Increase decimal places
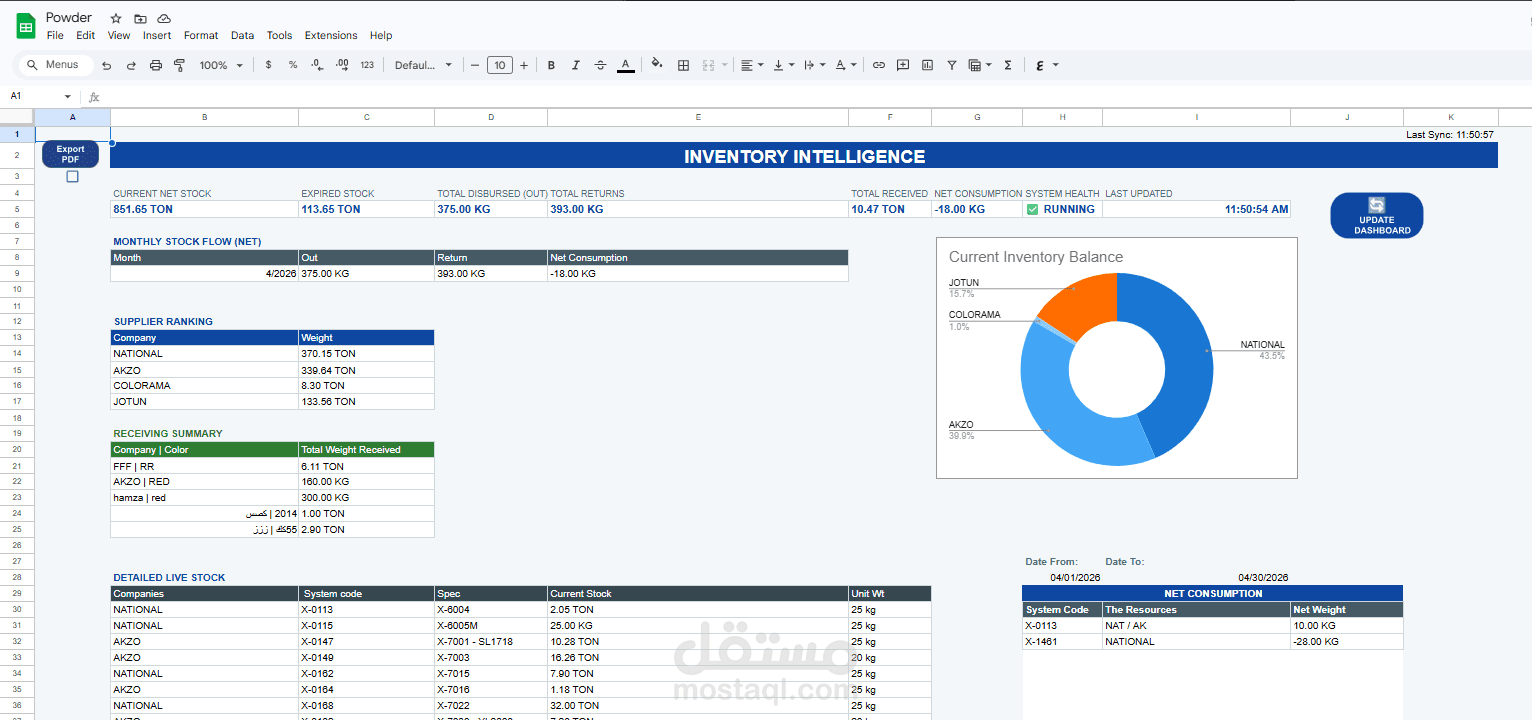The image size is (1532, 720). 342,65
